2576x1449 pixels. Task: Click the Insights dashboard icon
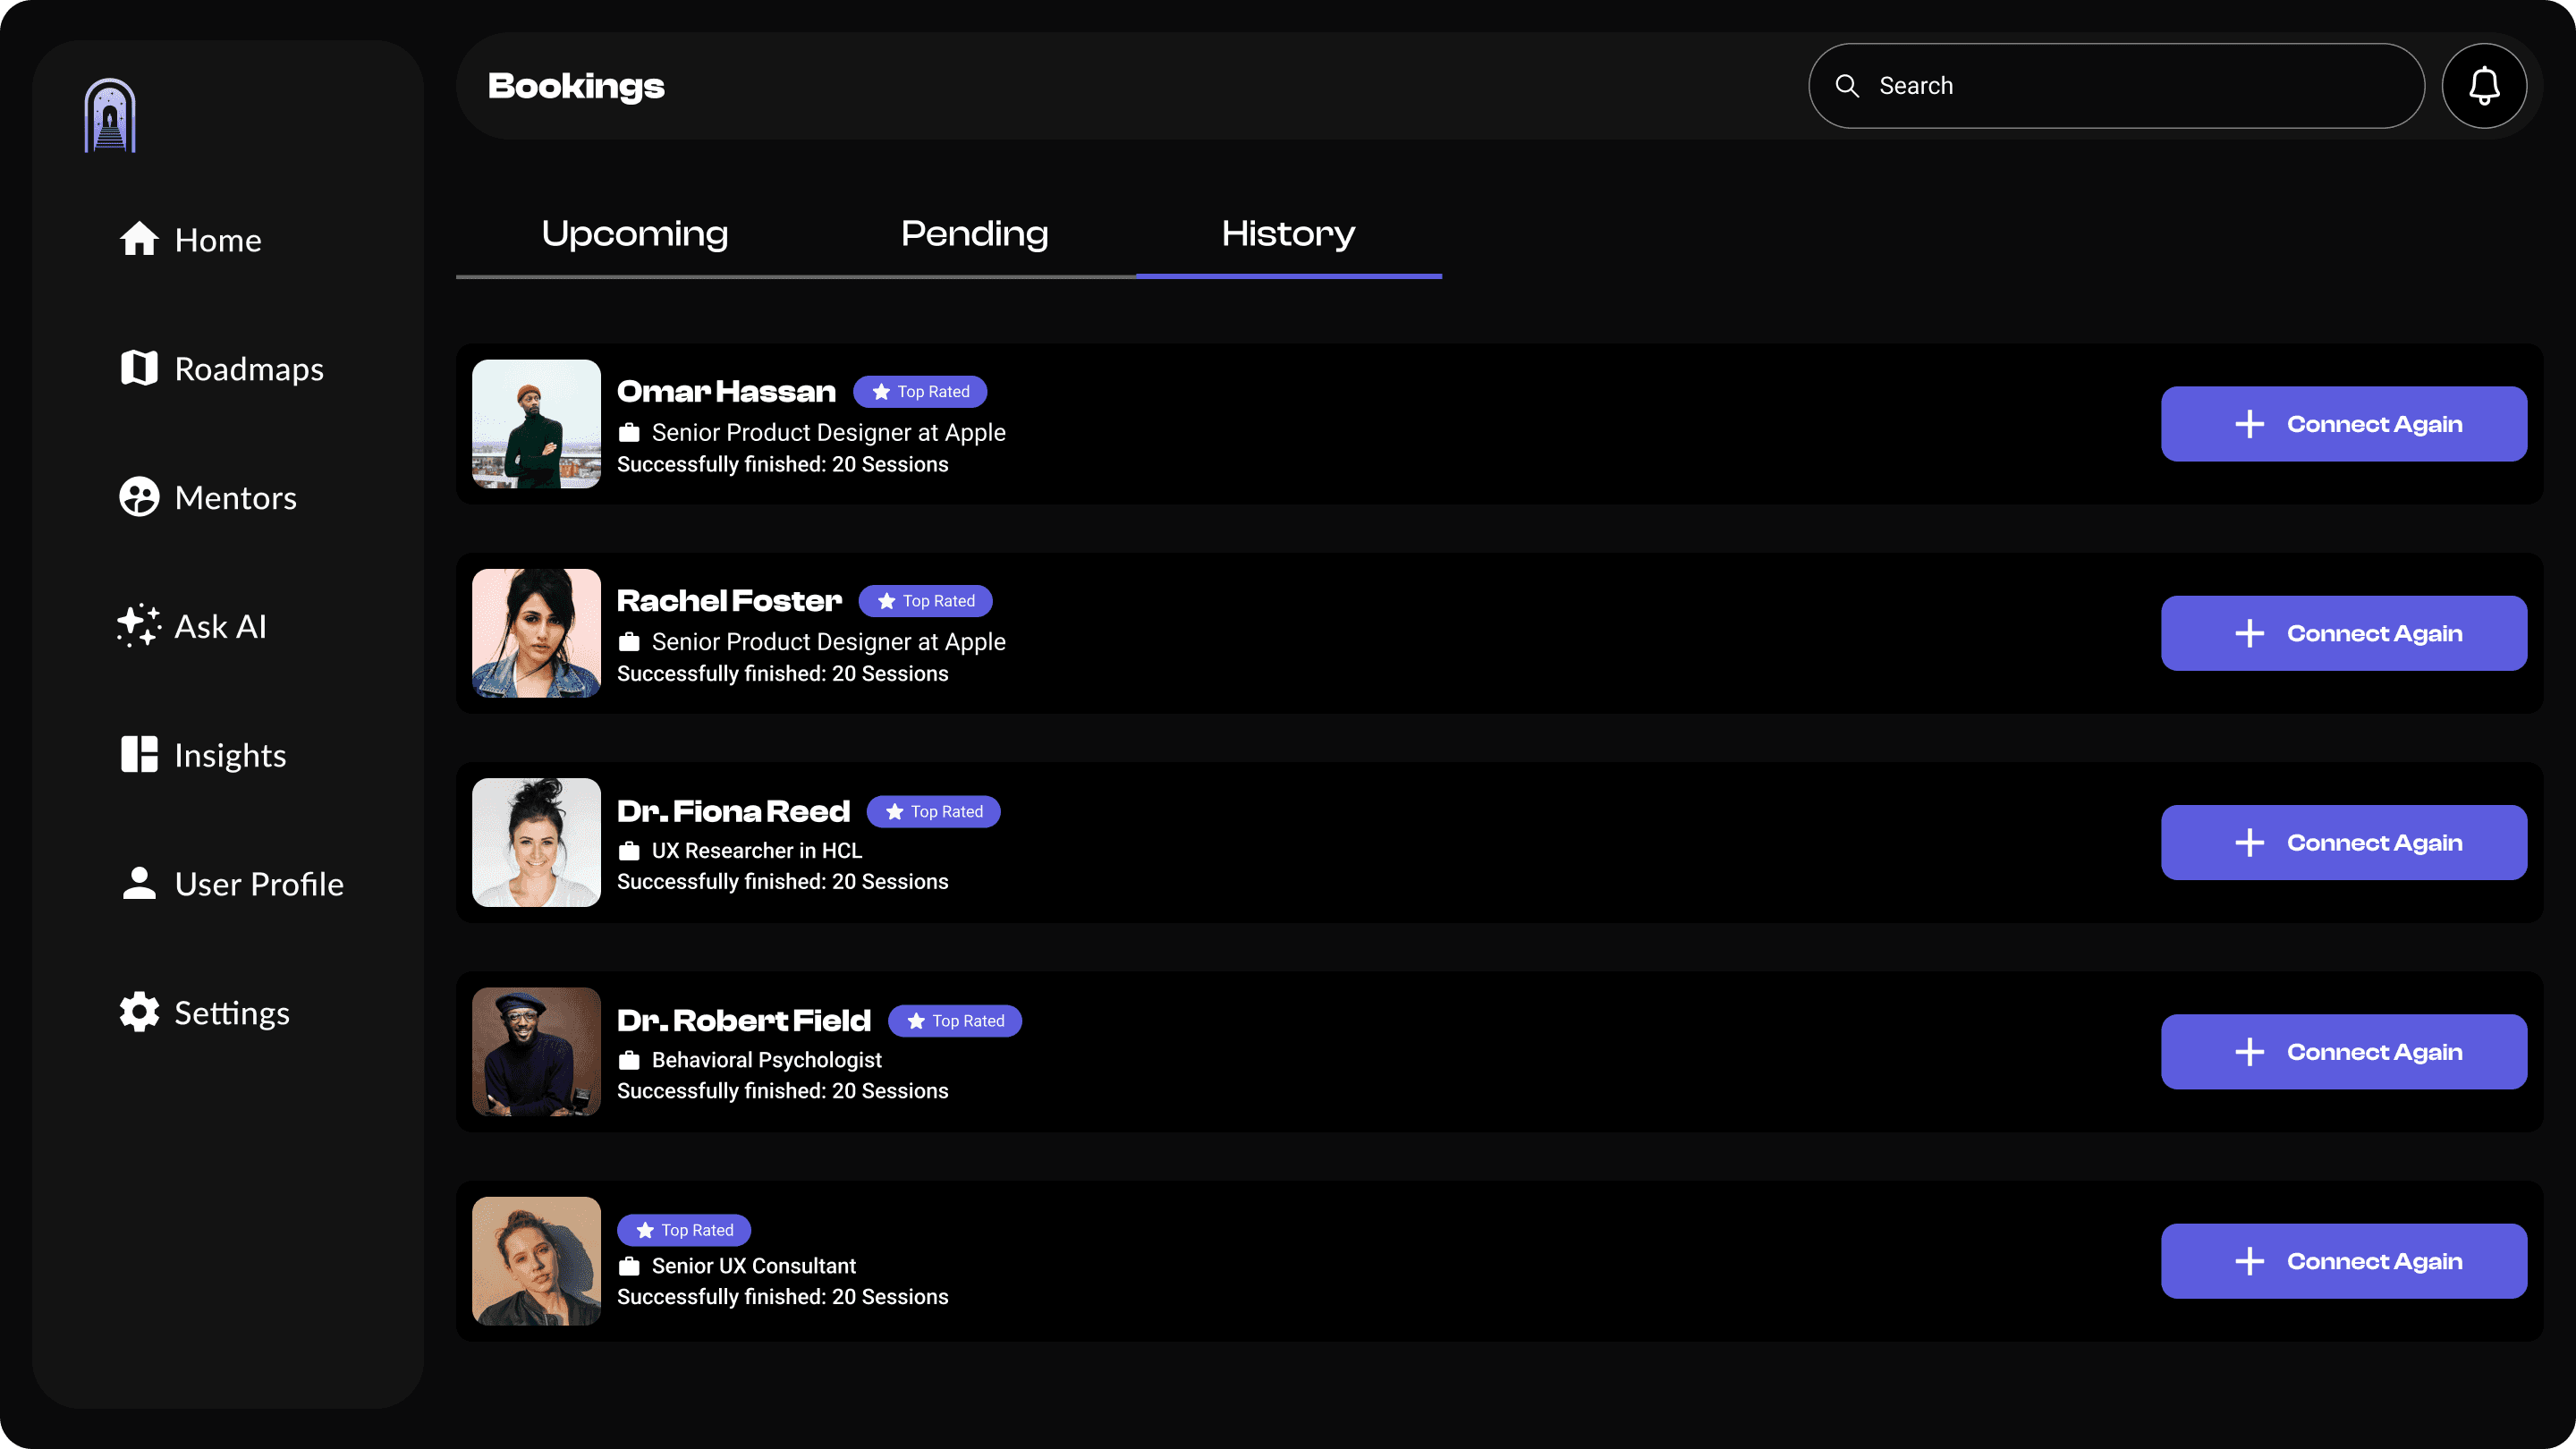point(139,755)
